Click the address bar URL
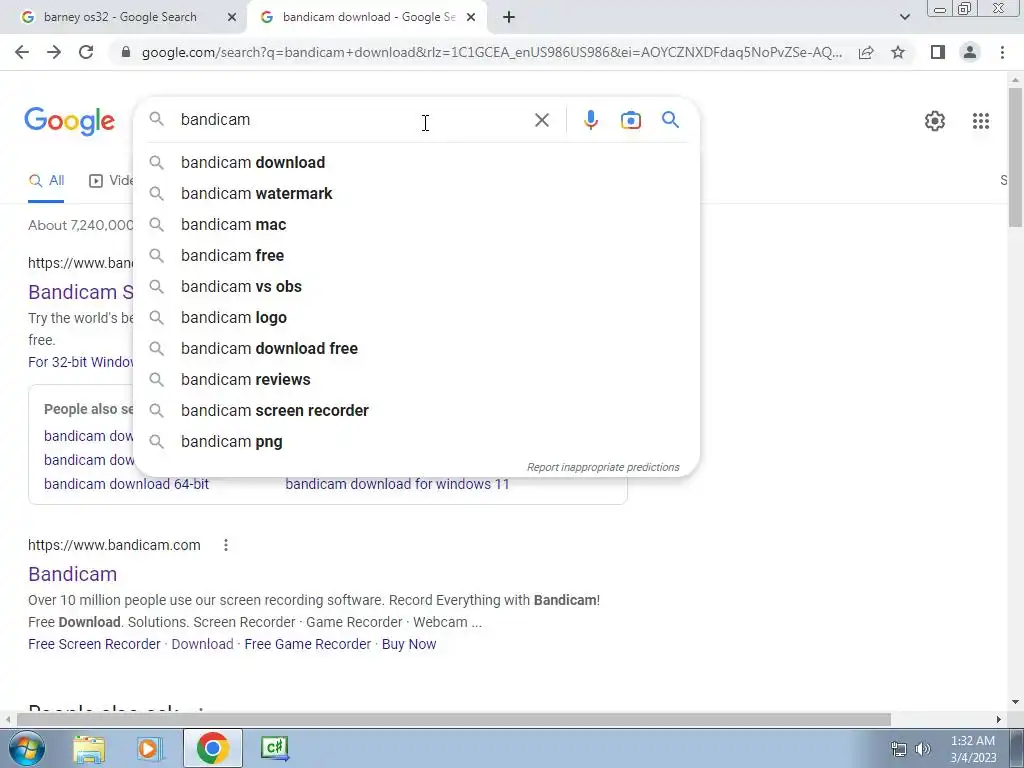This screenshot has height=768, width=1024. [x=491, y=52]
